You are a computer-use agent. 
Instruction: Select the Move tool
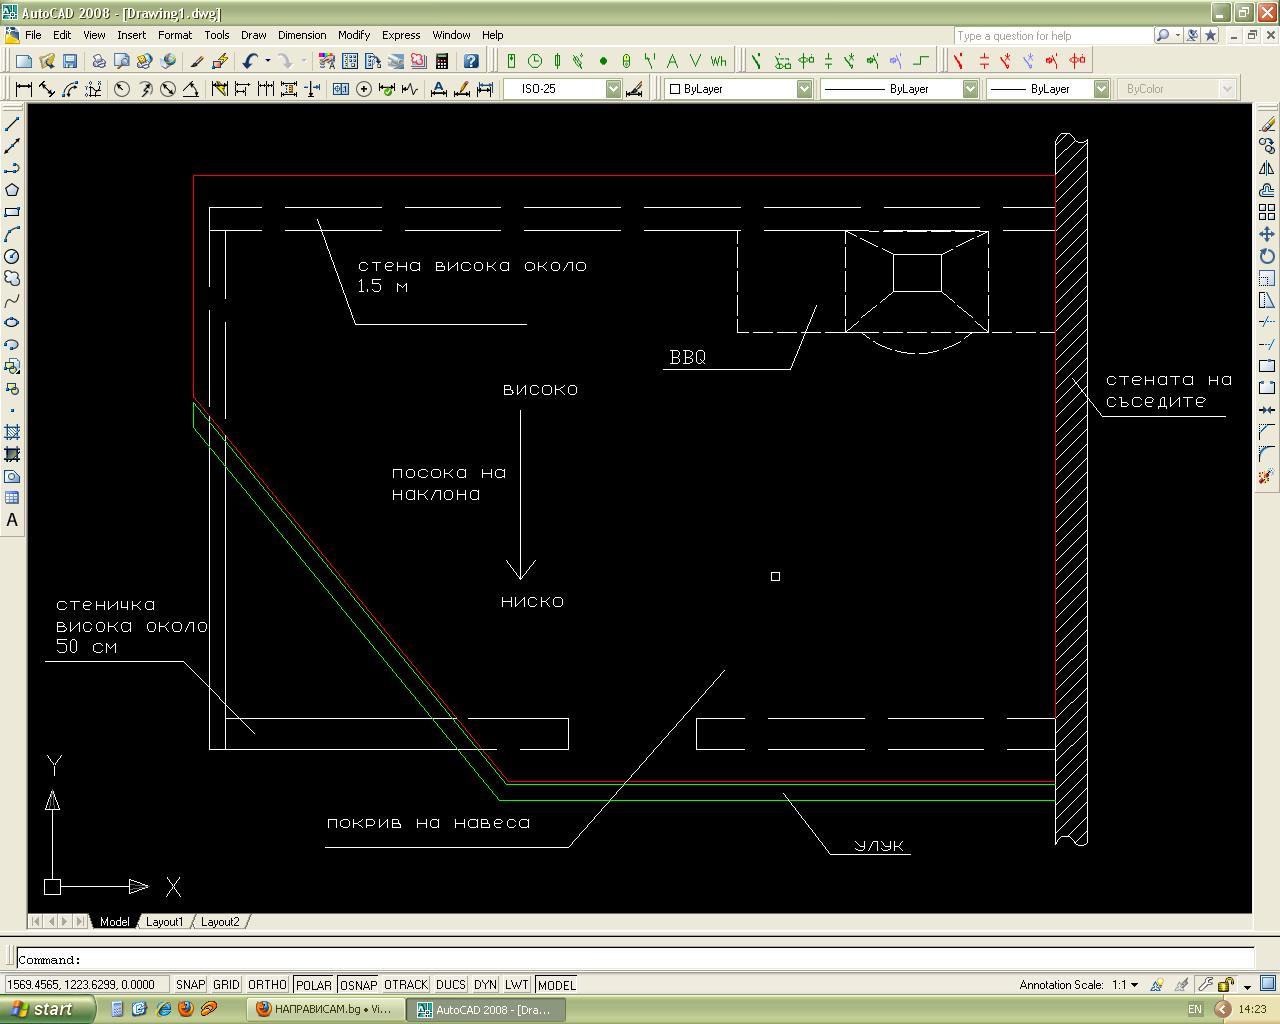coord(1267,235)
